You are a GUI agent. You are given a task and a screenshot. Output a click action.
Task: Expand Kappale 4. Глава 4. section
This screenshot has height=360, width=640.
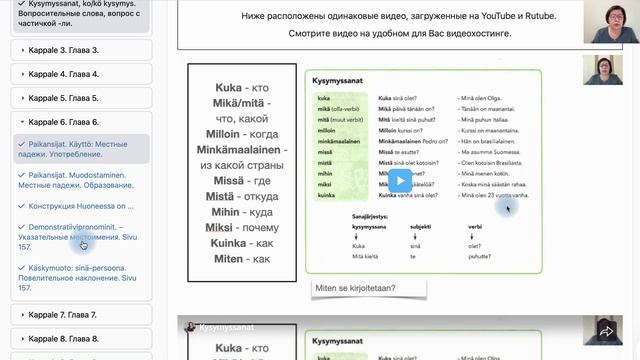coord(81,74)
